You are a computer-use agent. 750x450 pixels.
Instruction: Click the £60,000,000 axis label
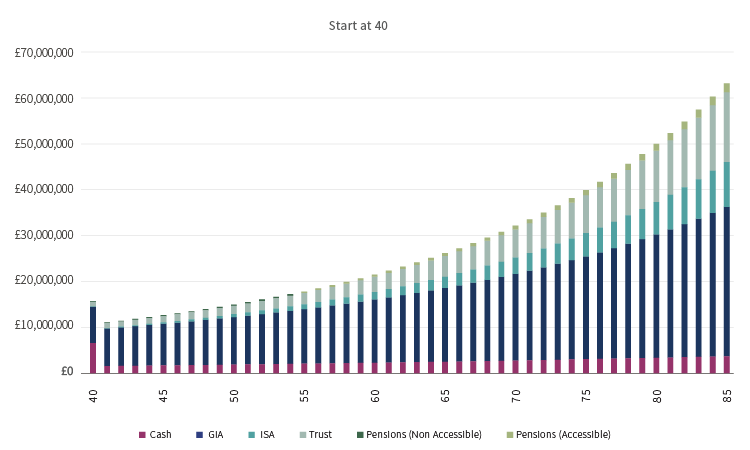(44, 99)
